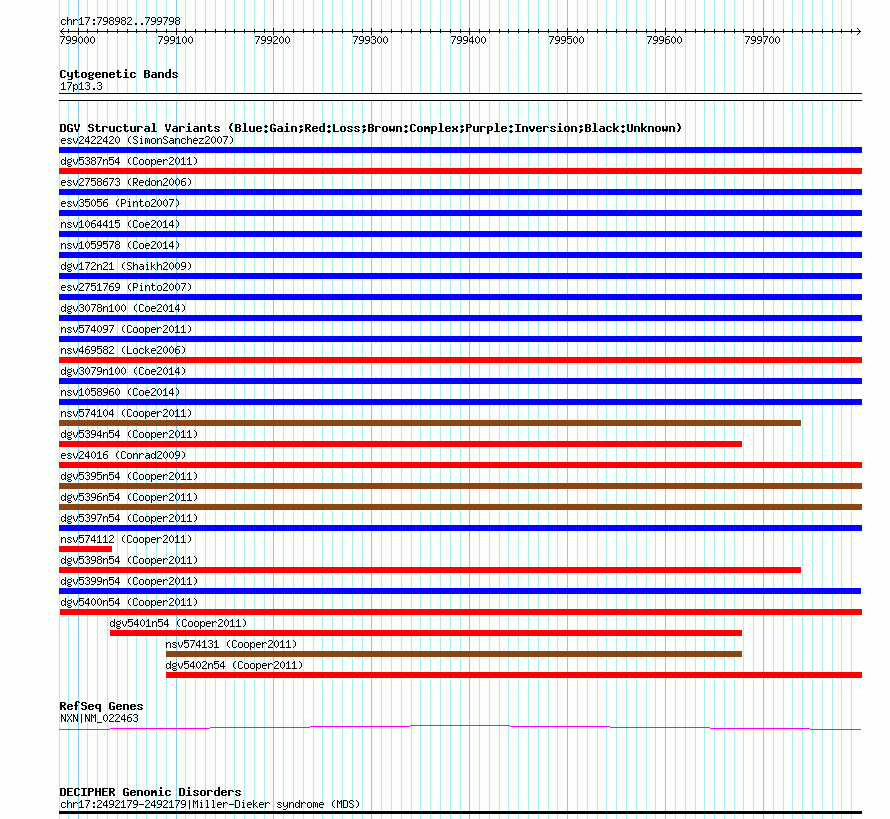Click the dgv5401n54 (Cooper2011) label
Image resolution: width=890 pixels, height=819 pixels.
click(178, 623)
